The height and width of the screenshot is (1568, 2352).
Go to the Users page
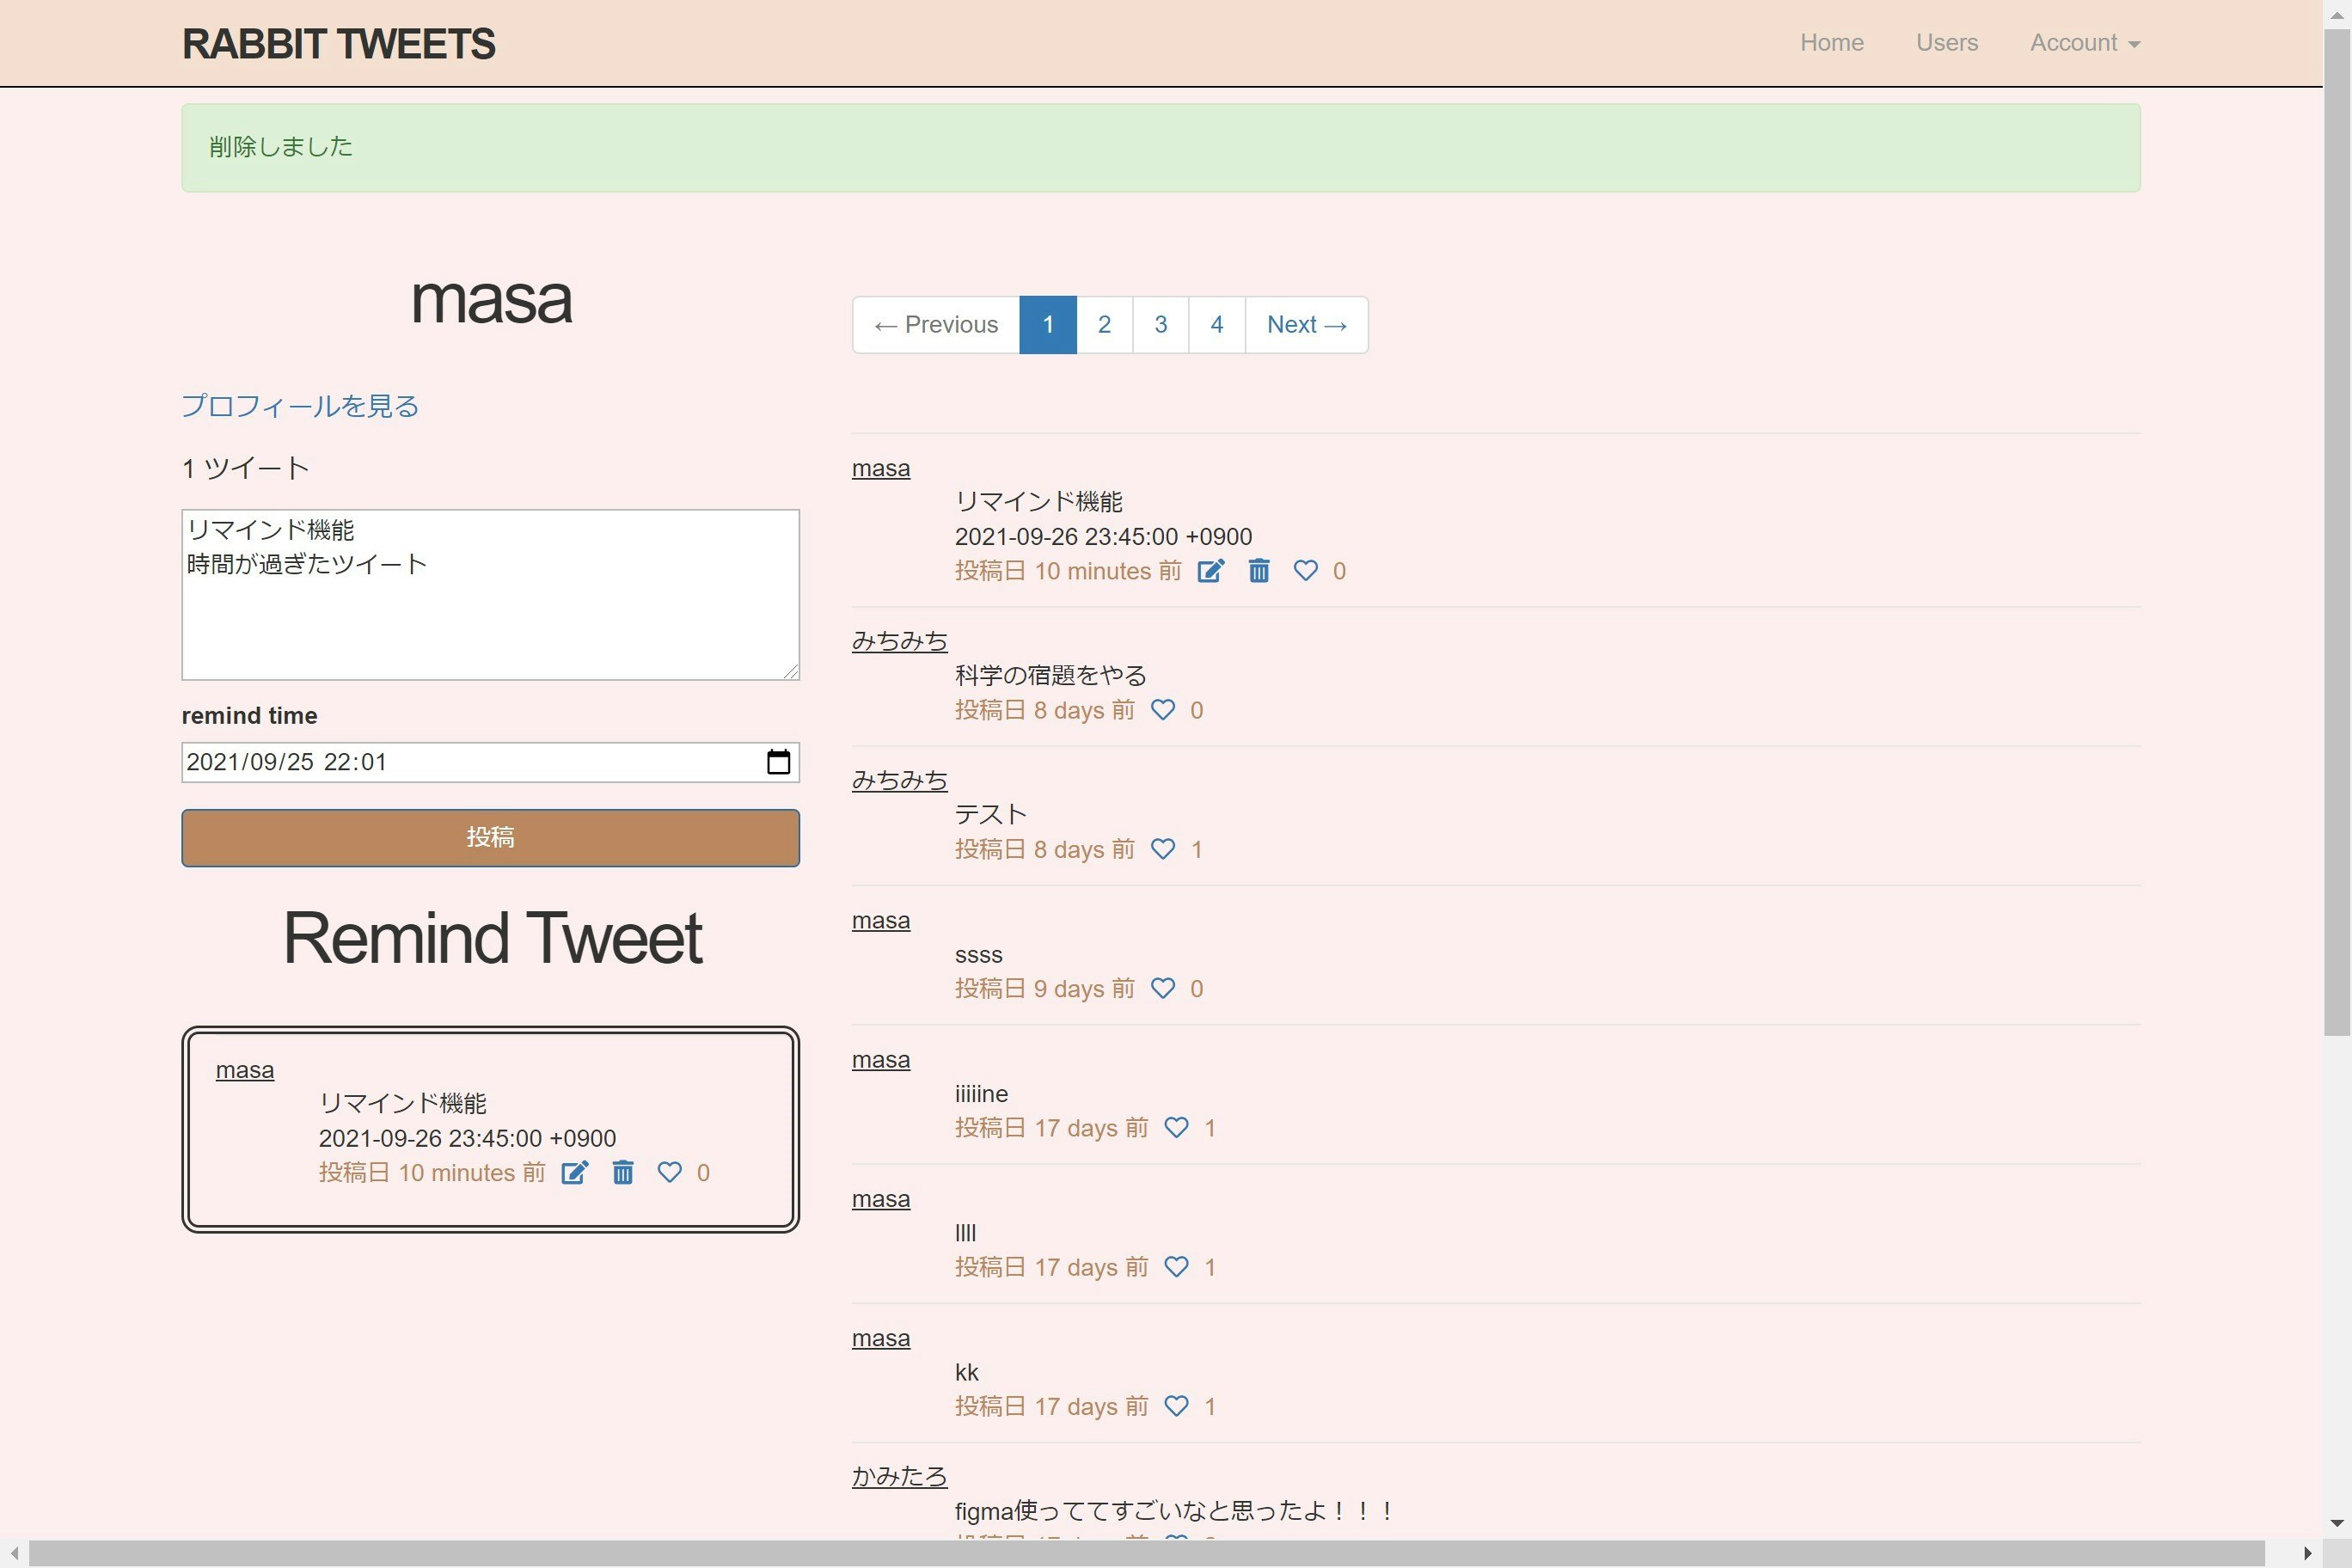(x=1946, y=42)
